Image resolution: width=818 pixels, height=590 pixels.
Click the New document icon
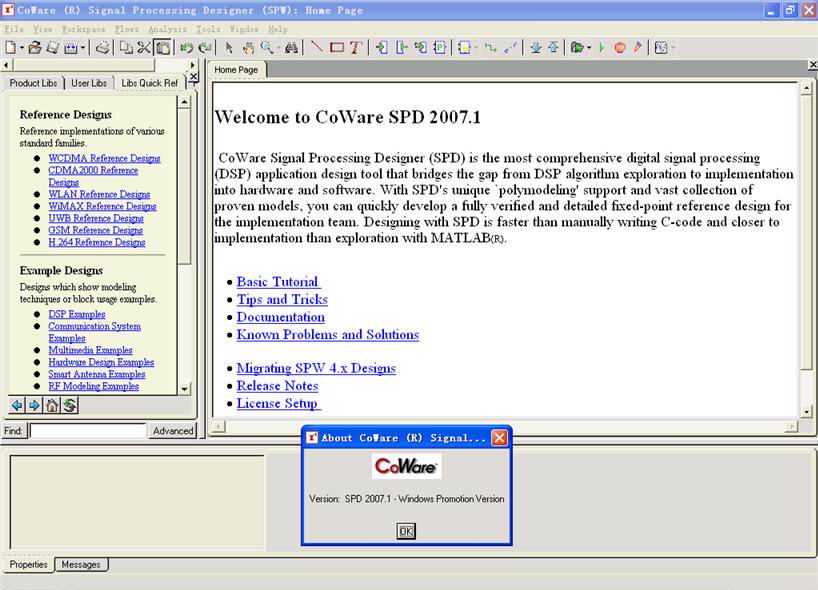pyautogui.click(x=10, y=48)
